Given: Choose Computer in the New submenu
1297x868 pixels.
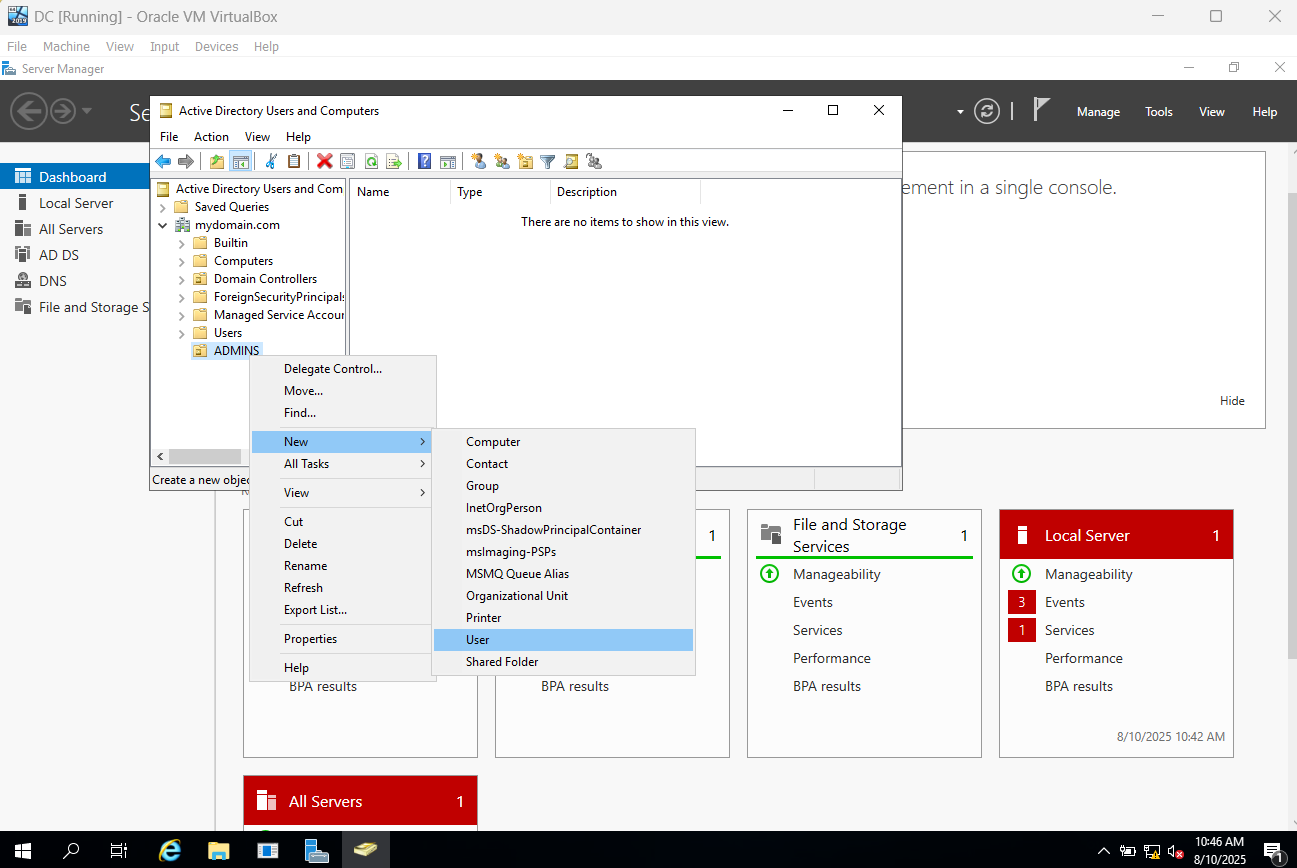Looking at the screenshot, I should coord(564,442).
